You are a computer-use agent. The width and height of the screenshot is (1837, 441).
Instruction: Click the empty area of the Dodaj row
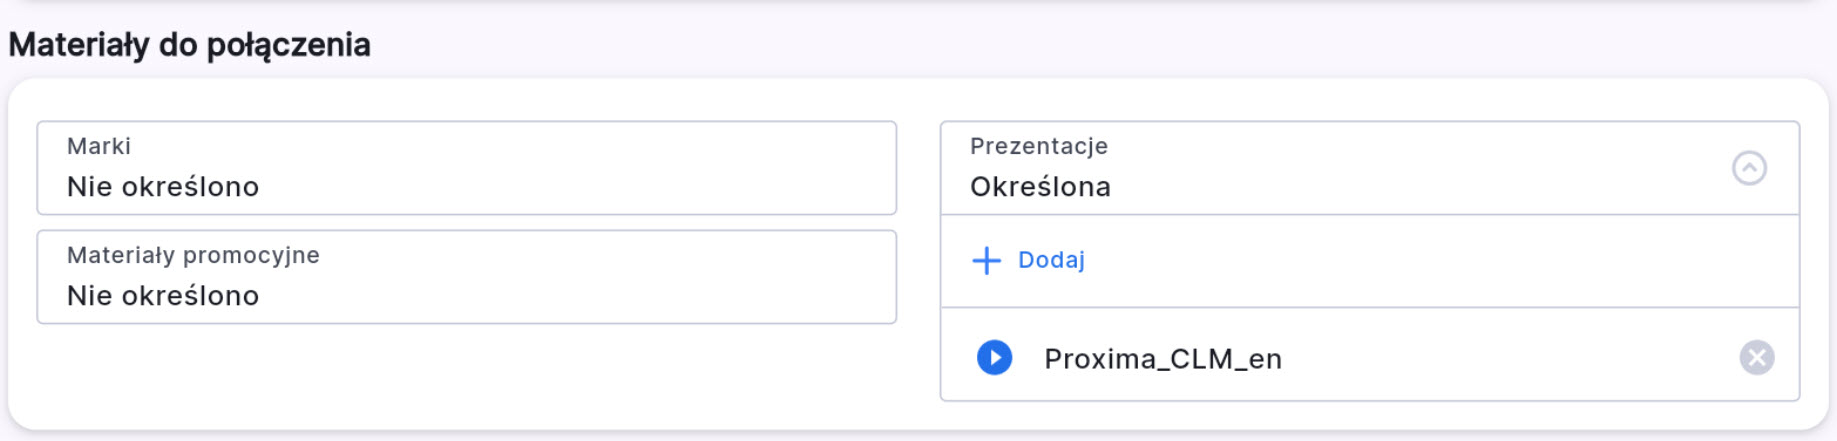(1450, 261)
